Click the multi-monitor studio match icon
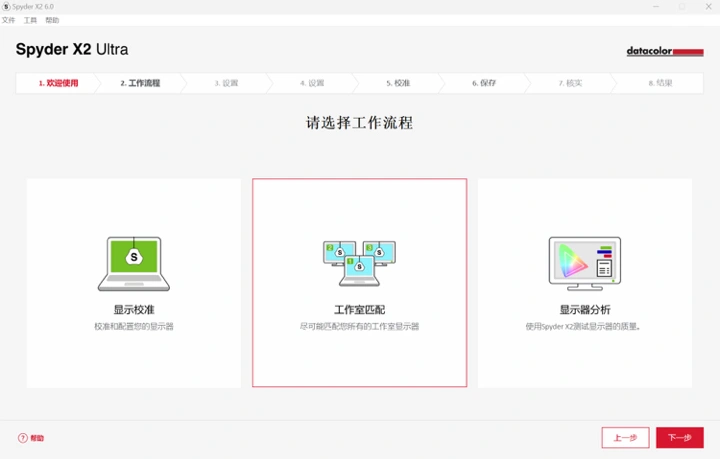 (x=360, y=263)
